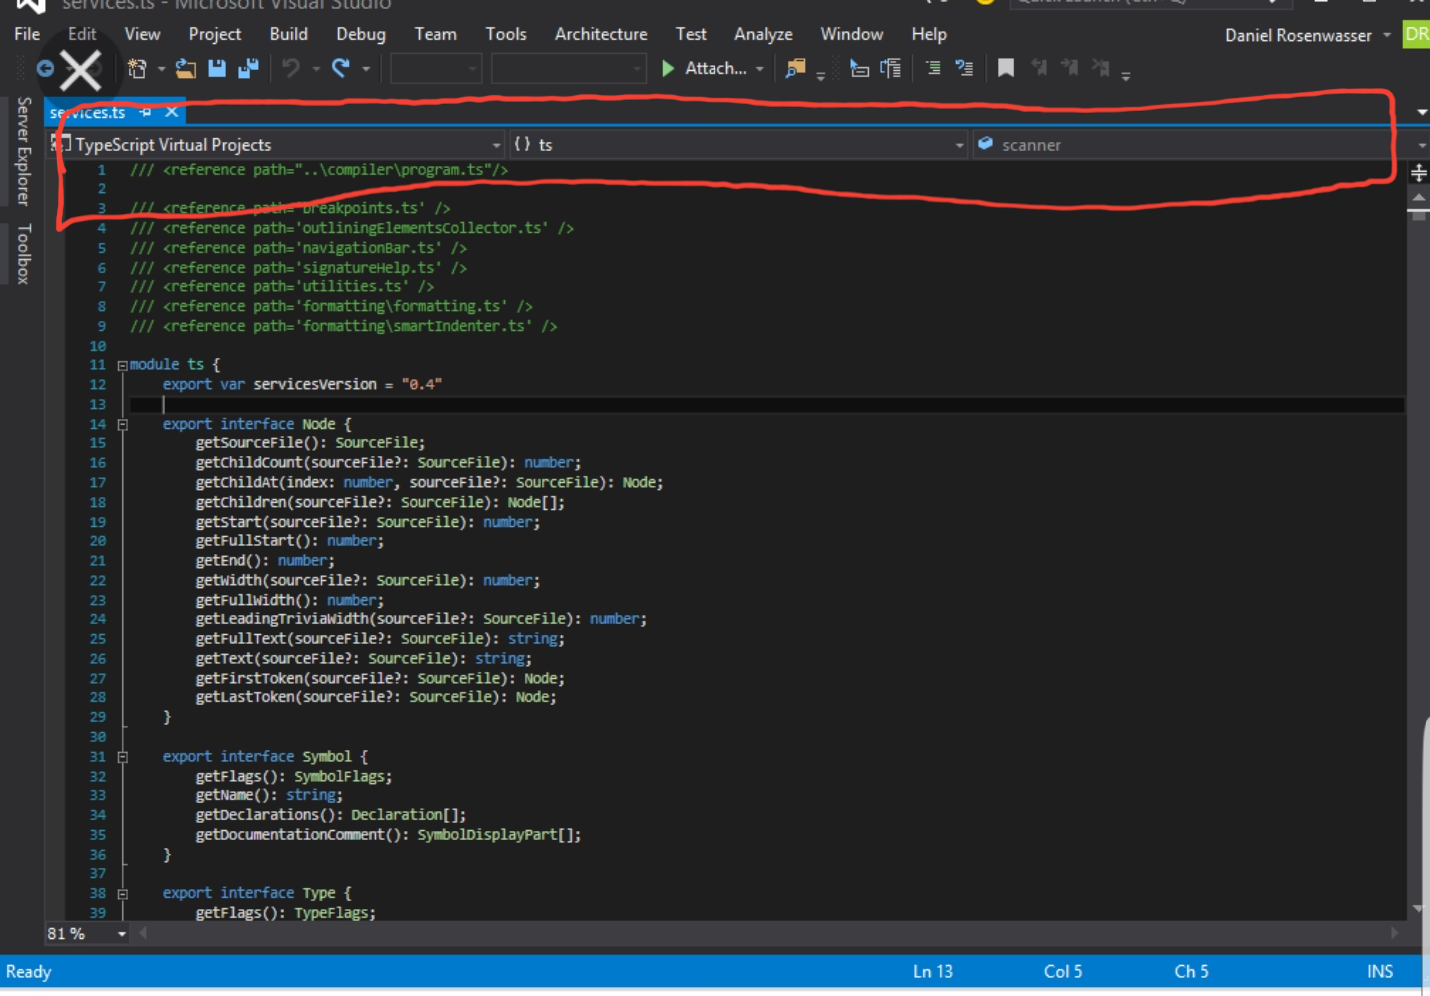
Task: Open Find in Files folder-magnifier icon
Action: (795, 68)
